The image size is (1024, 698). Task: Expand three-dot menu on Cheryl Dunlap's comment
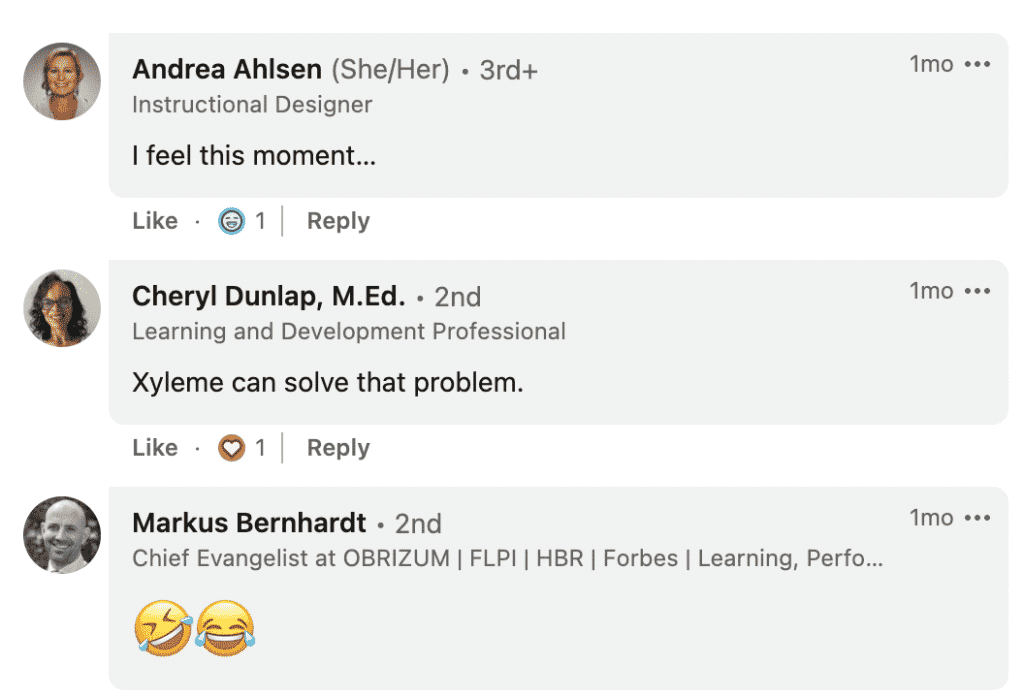pos(976,291)
